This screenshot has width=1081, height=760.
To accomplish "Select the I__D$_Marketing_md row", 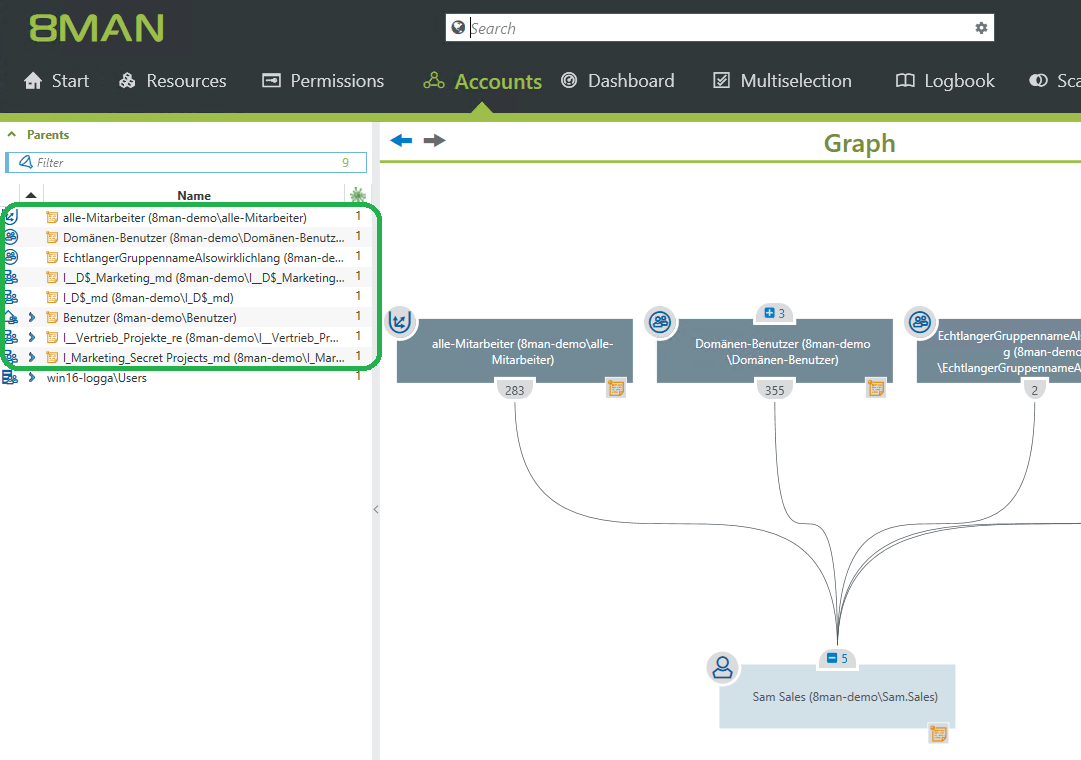I will point(185,277).
